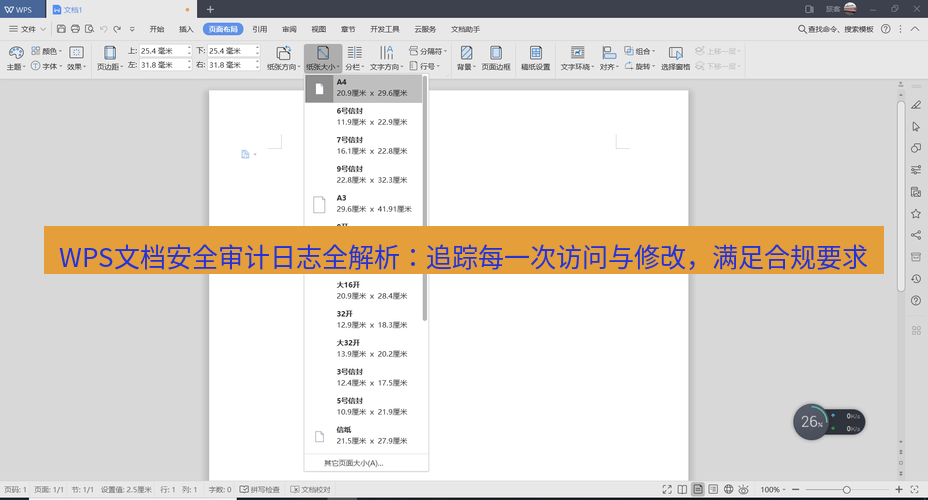Click zoom out minus button
Viewport: 928px width, 500px height.
(x=795, y=489)
